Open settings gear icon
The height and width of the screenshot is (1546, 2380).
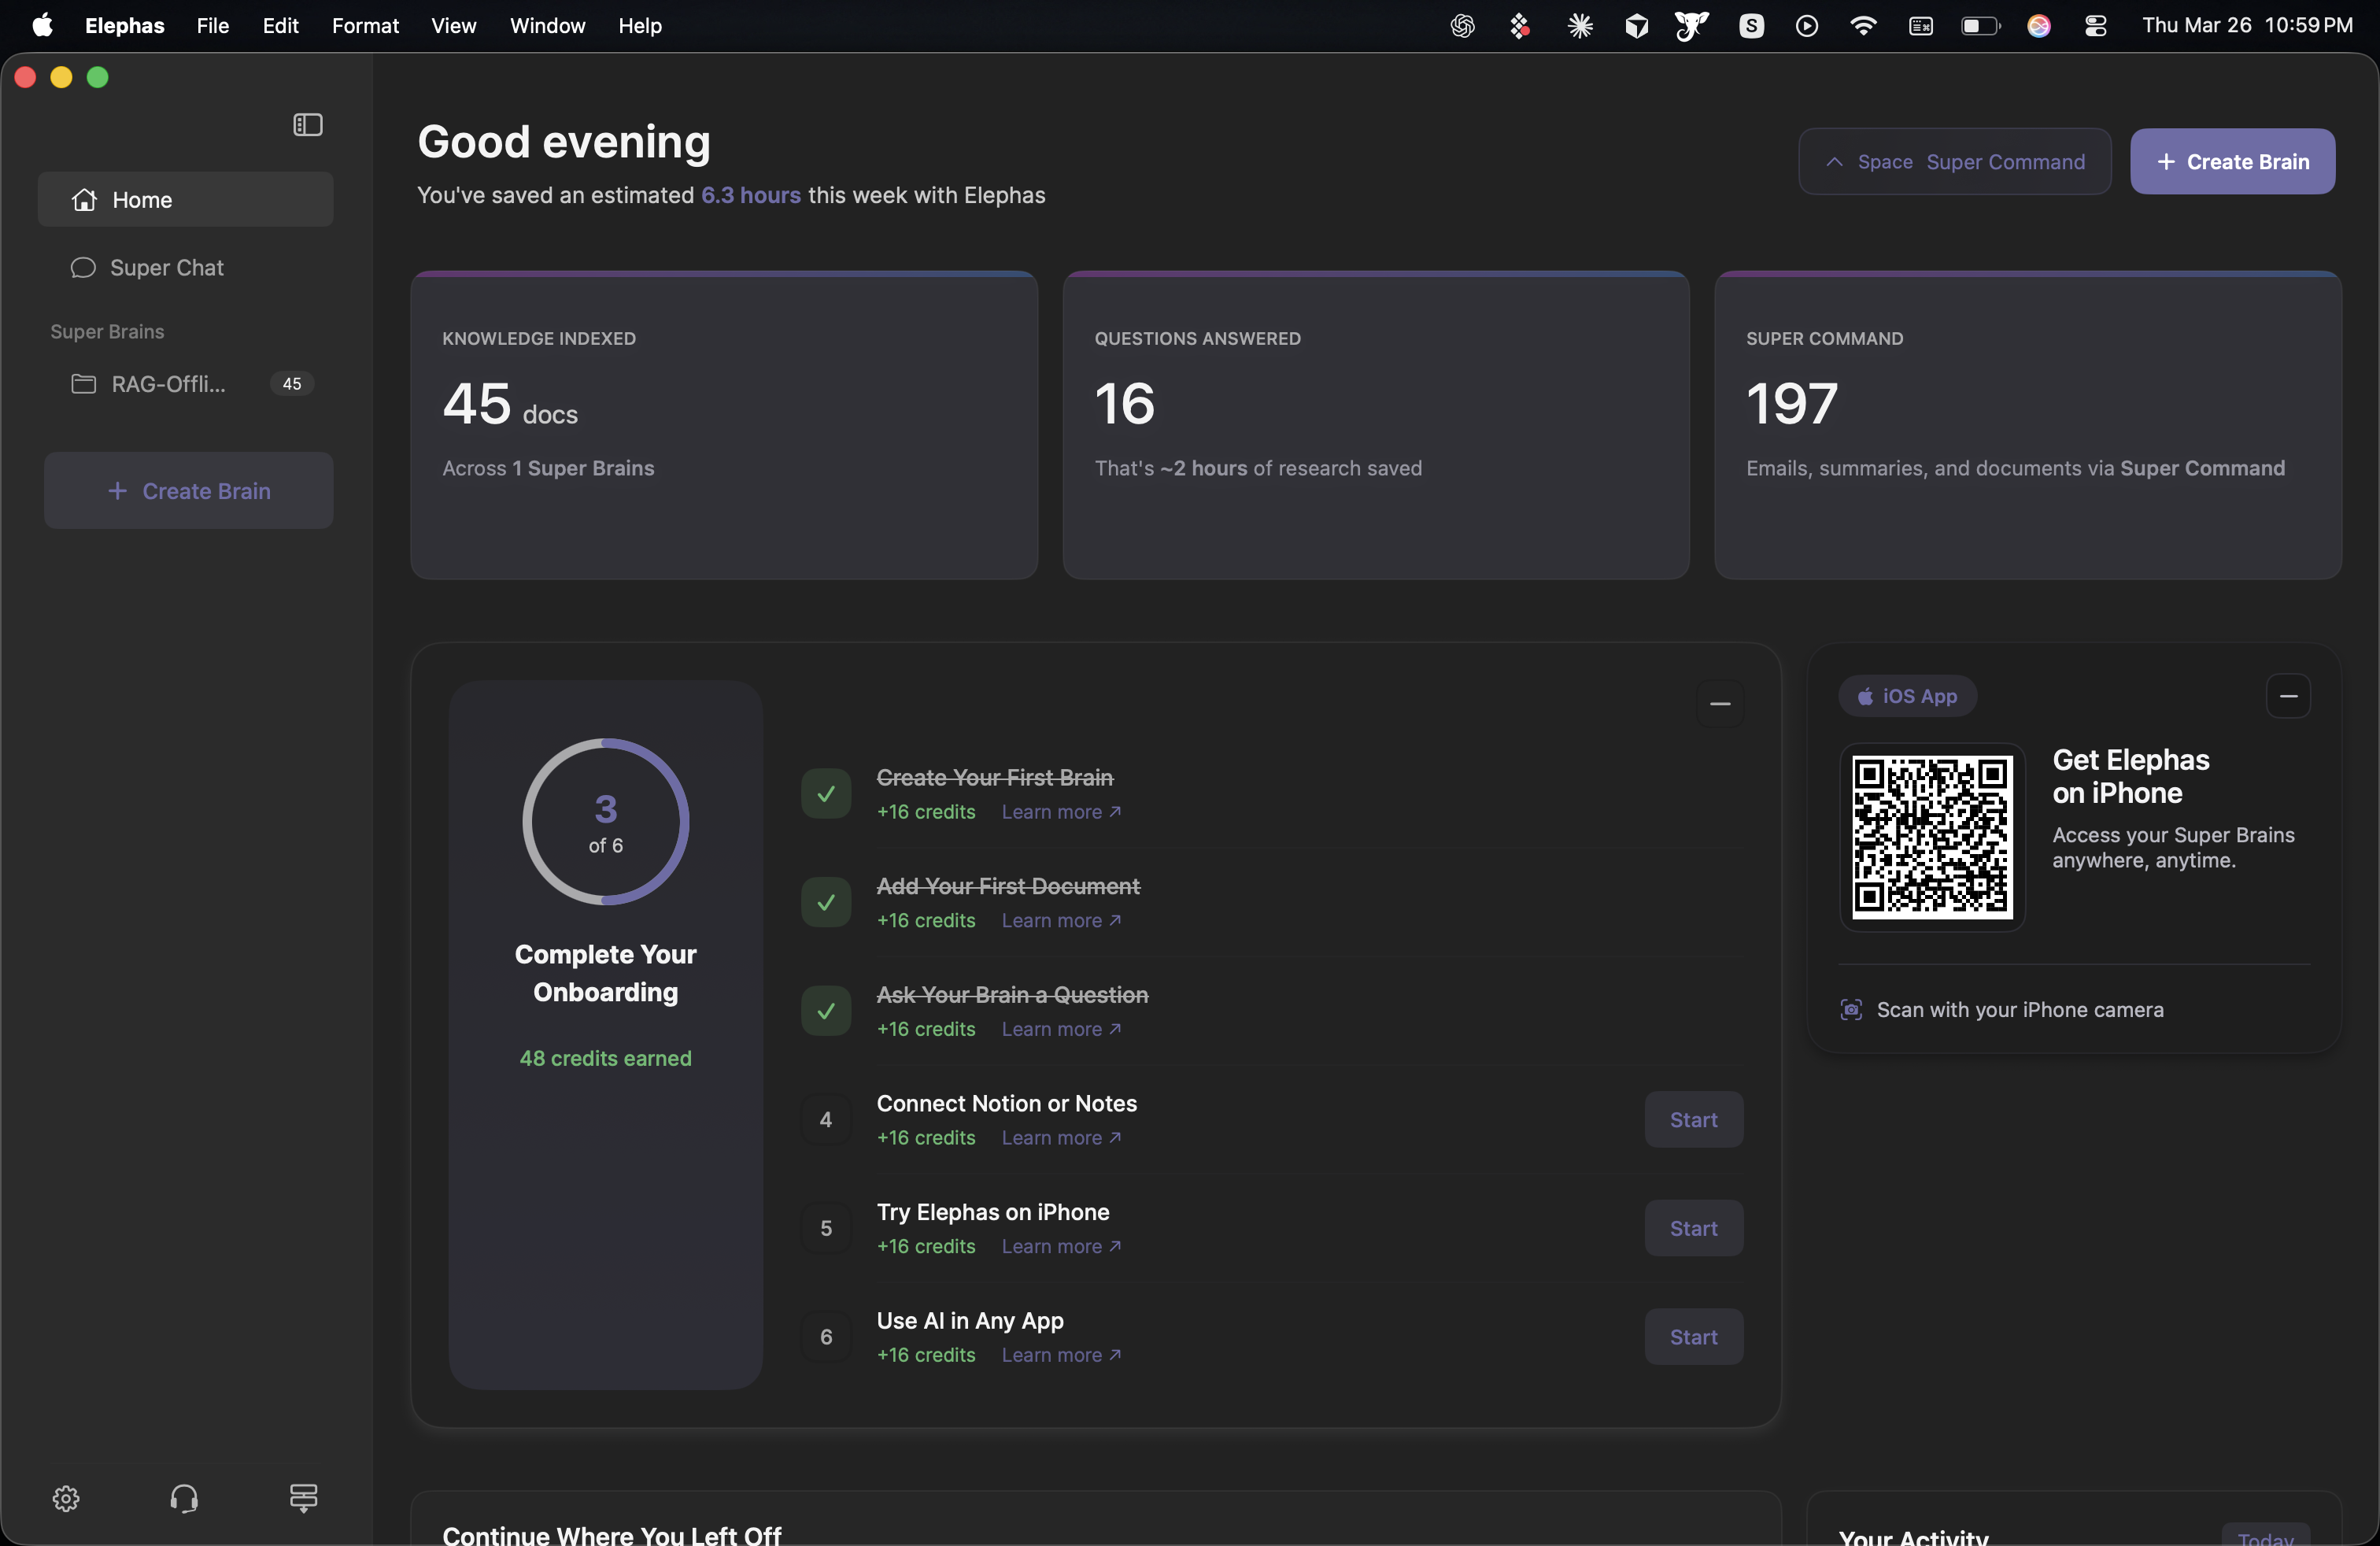tap(66, 1497)
